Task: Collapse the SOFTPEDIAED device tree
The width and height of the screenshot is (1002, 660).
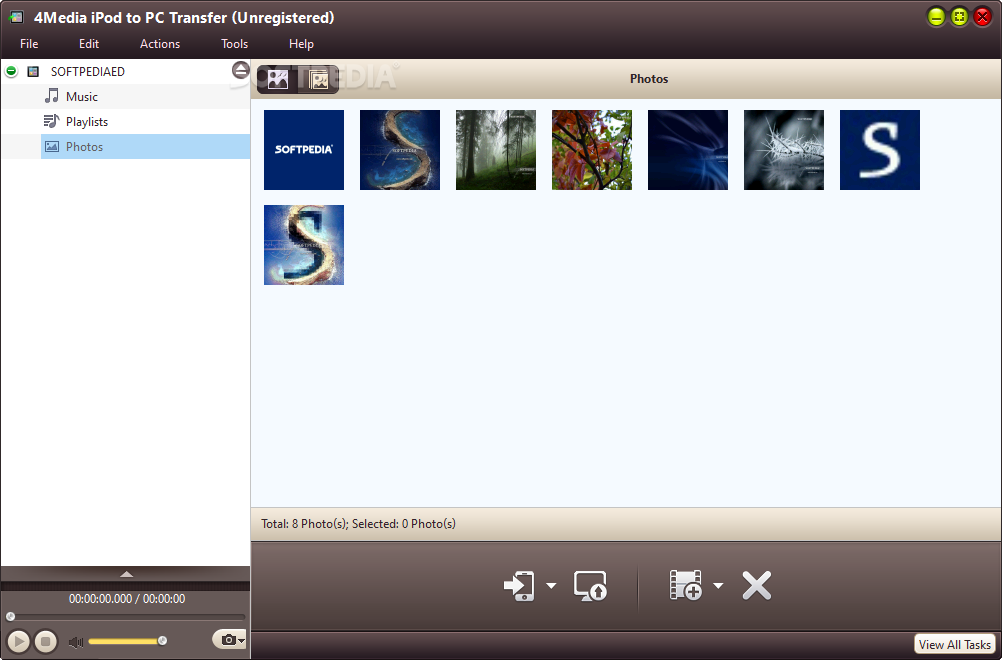Action: [11, 71]
